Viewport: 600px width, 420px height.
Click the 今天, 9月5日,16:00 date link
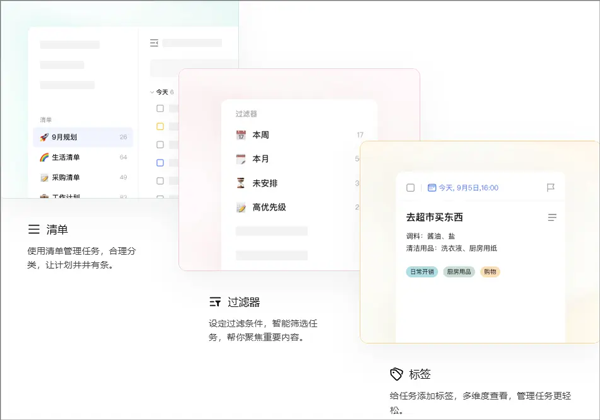(x=468, y=188)
